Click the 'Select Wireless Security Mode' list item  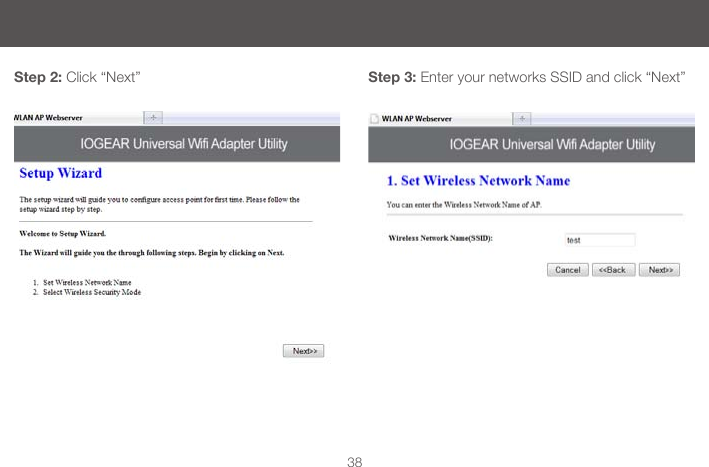[x=92, y=292]
